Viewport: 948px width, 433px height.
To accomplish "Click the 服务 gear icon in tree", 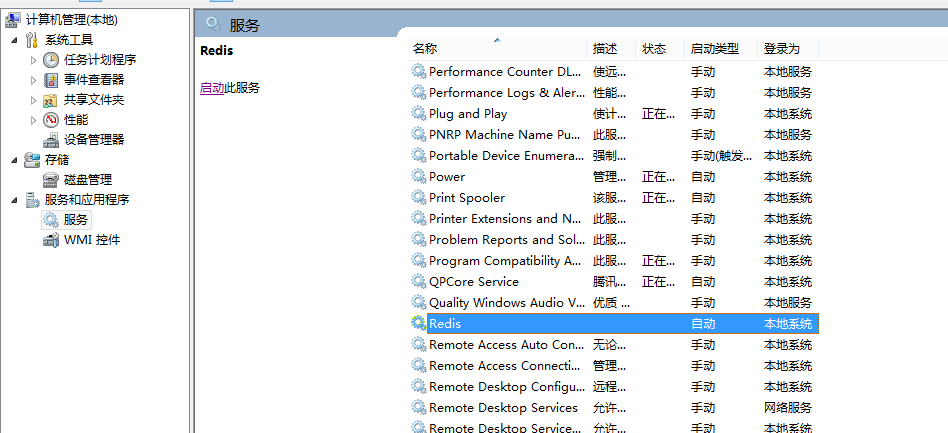I will point(51,220).
